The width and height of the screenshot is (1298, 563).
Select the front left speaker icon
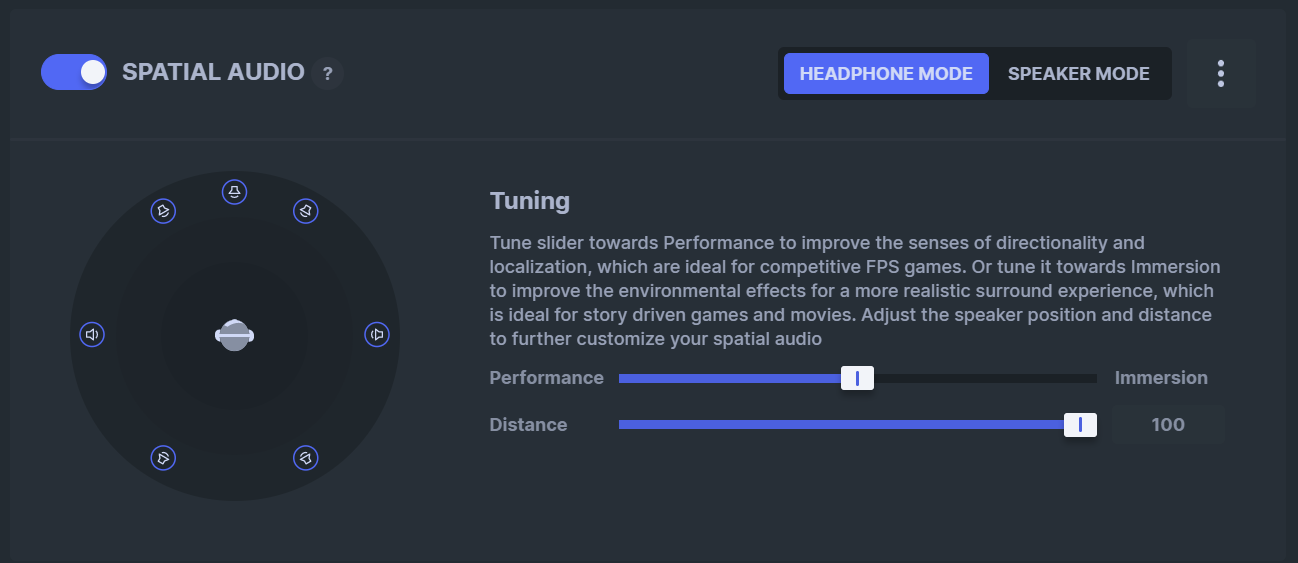point(163,211)
